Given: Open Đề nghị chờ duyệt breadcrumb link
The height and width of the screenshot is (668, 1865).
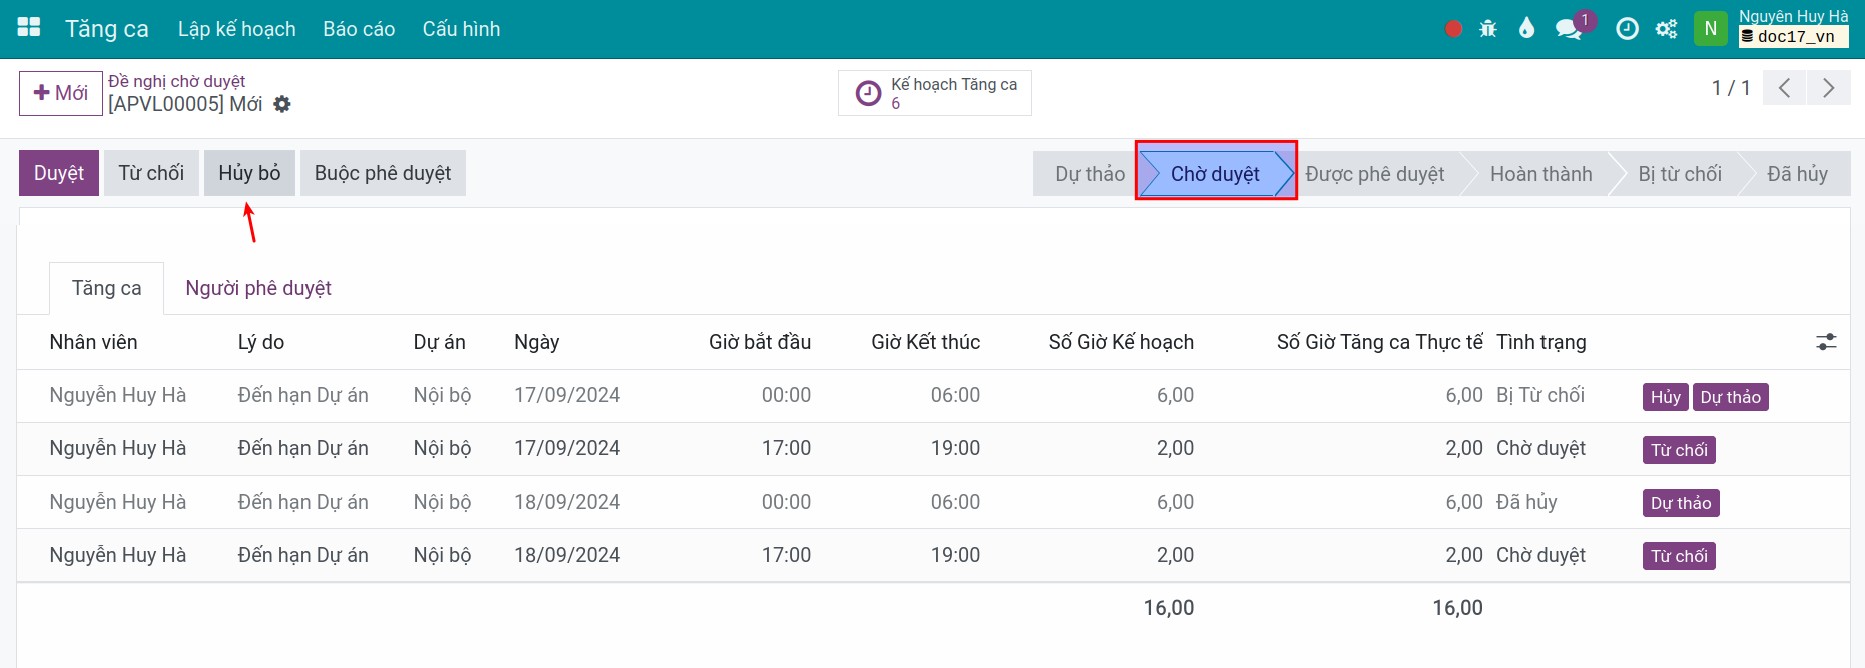Looking at the screenshot, I should tap(176, 81).
